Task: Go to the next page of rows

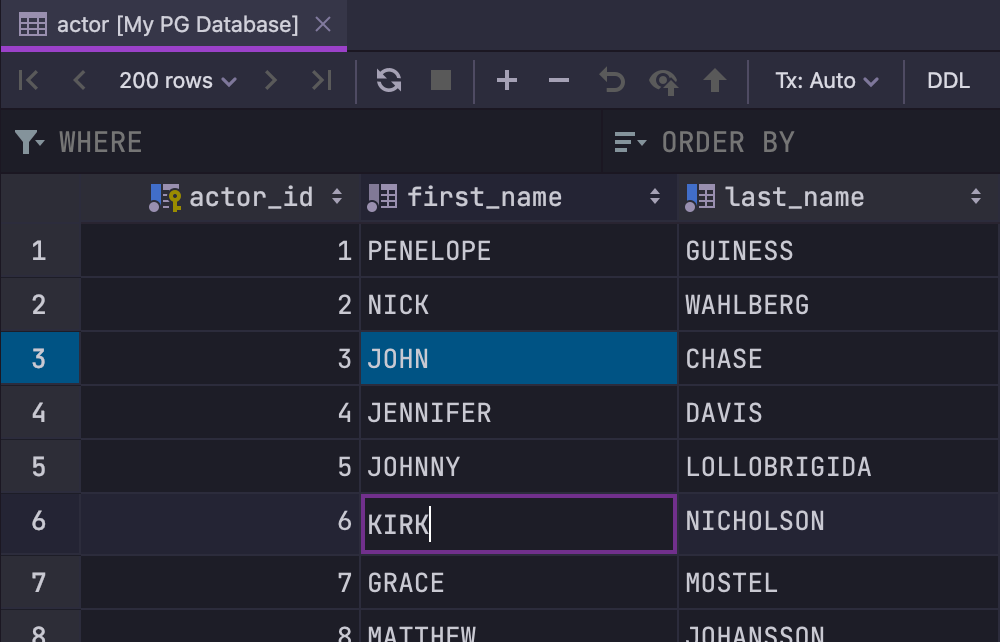Action: (270, 81)
